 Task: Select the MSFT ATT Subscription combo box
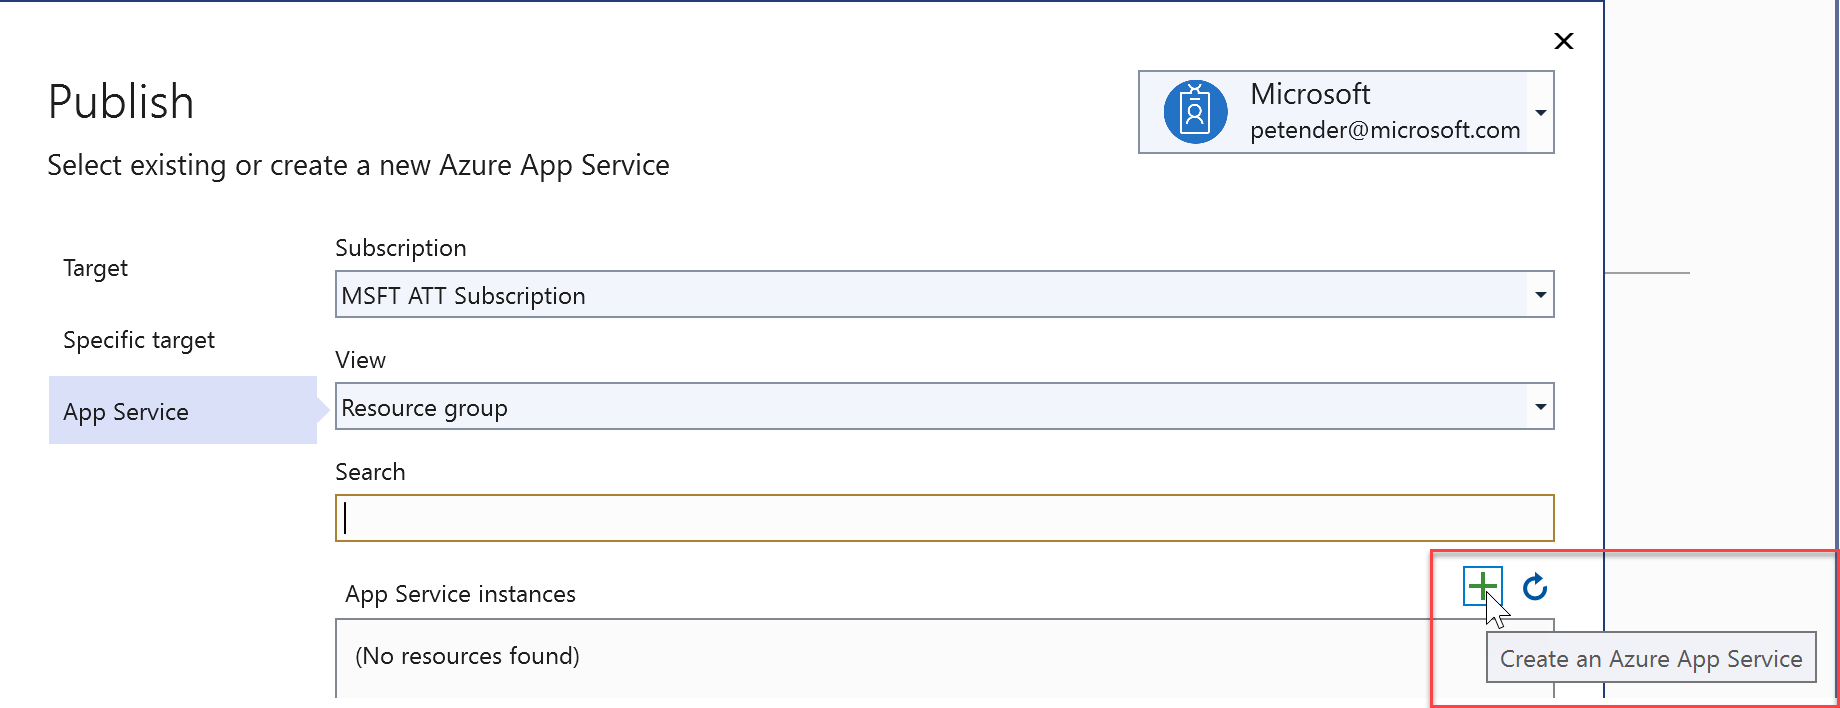tap(930, 295)
